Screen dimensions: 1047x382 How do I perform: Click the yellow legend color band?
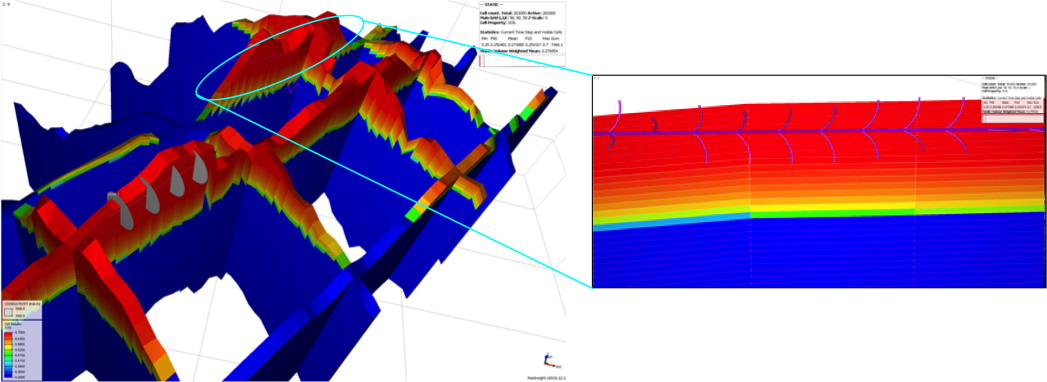click(x=8, y=347)
